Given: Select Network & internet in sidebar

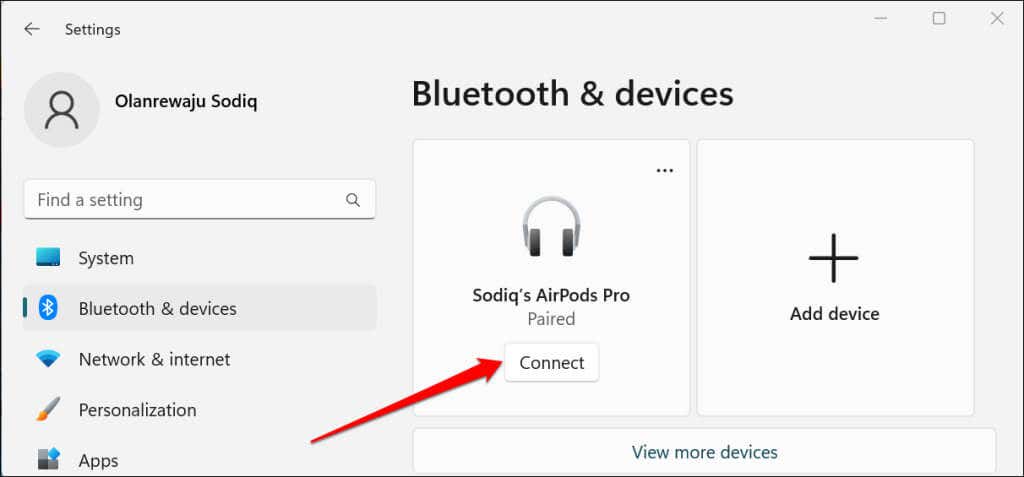Looking at the screenshot, I should 154,359.
